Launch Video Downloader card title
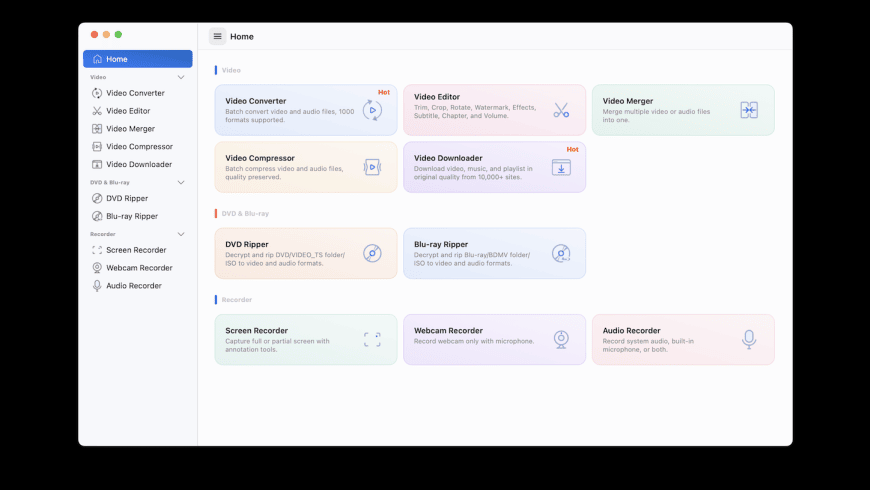 [x=448, y=158]
